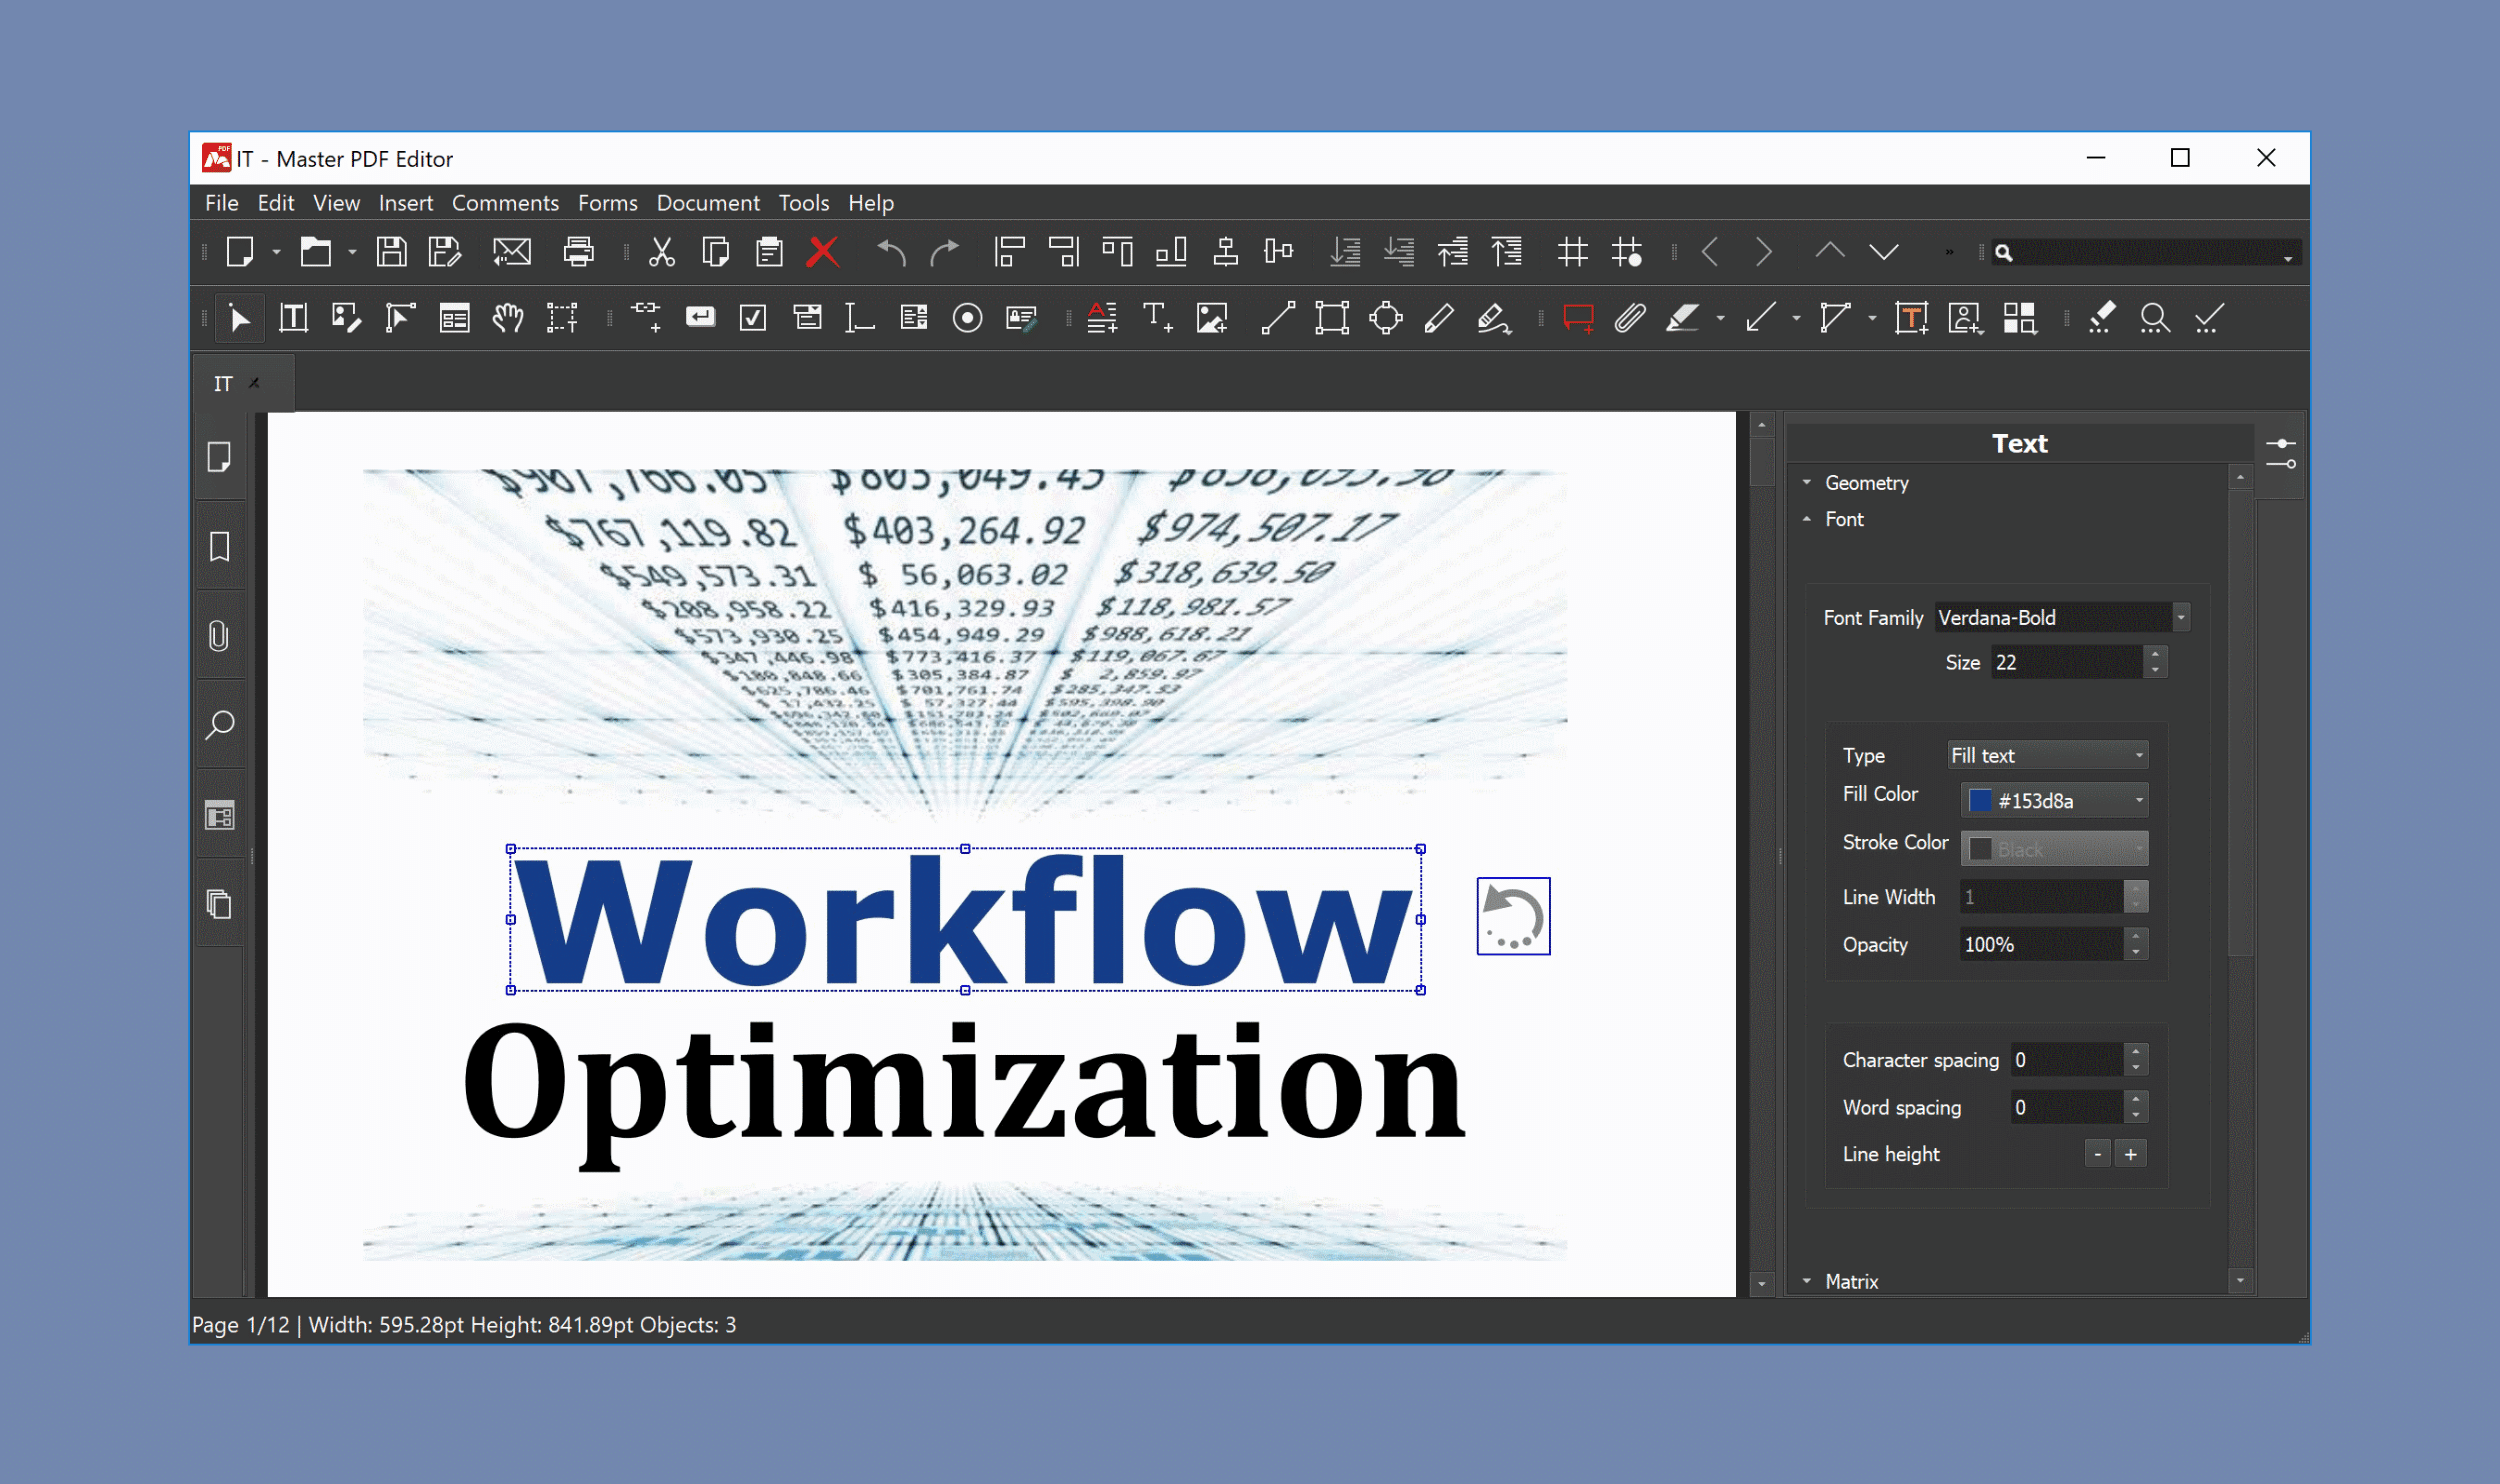Open the Bookmarks sidebar panel
2500x1484 pixels.
pyautogui.click(x=220, y=547)
